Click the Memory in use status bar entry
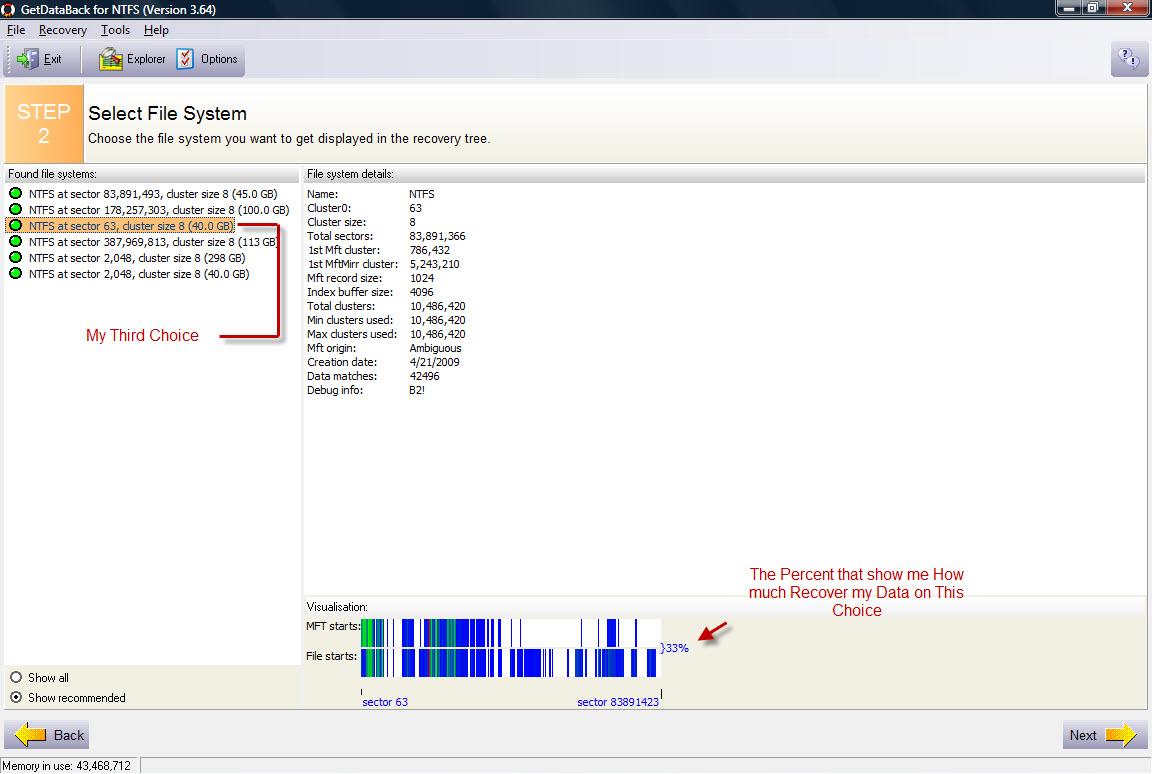This screenshot has width=1152, height=774. [67, 766]
